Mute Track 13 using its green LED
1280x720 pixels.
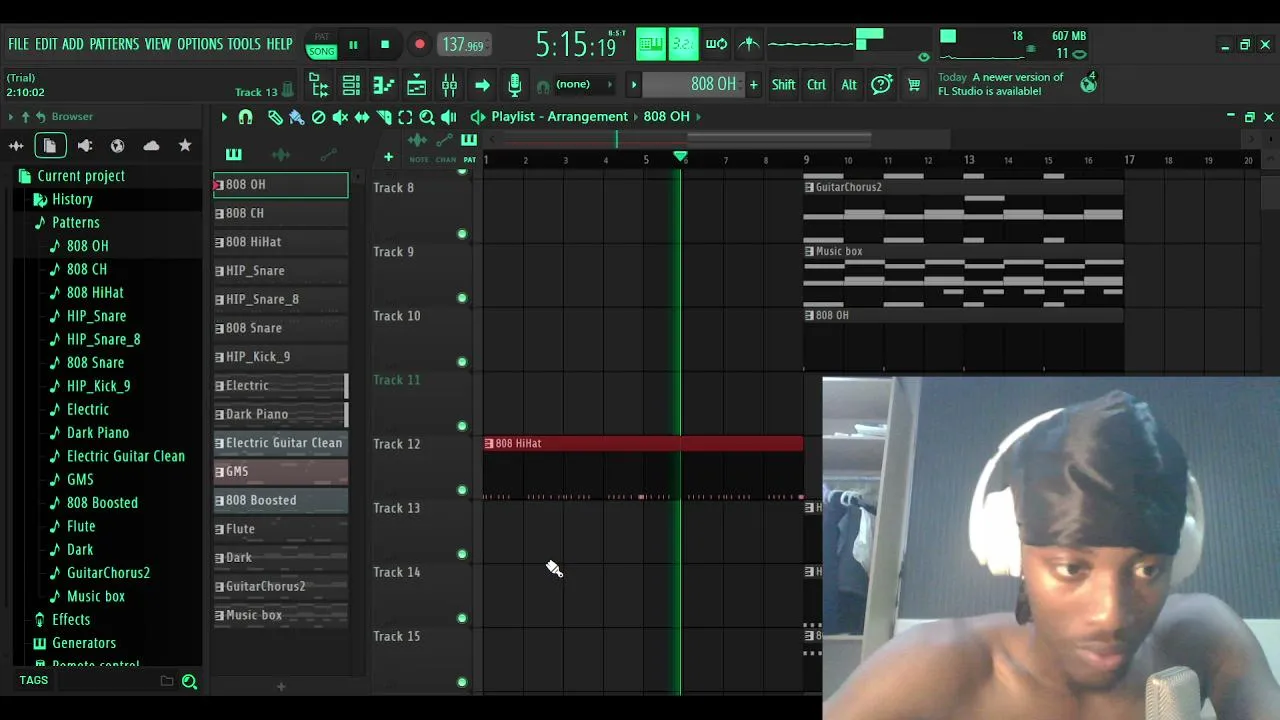[x=462, y=554]
